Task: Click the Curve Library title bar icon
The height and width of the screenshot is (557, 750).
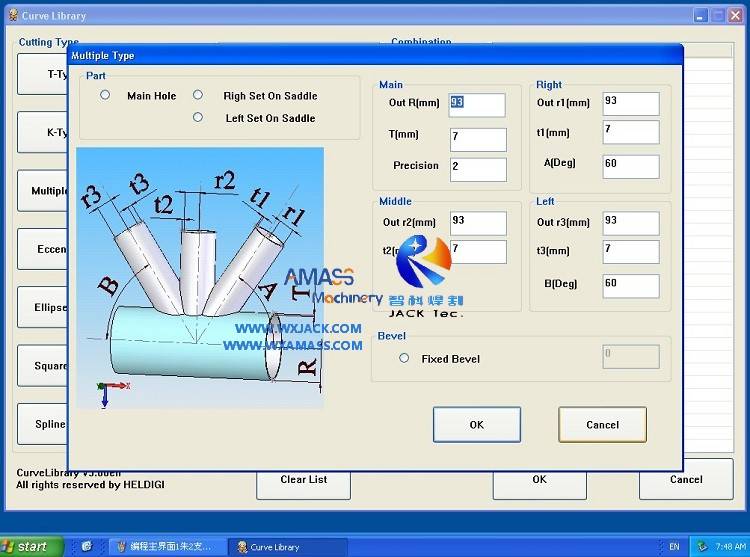Action: (x=14, y=15)
